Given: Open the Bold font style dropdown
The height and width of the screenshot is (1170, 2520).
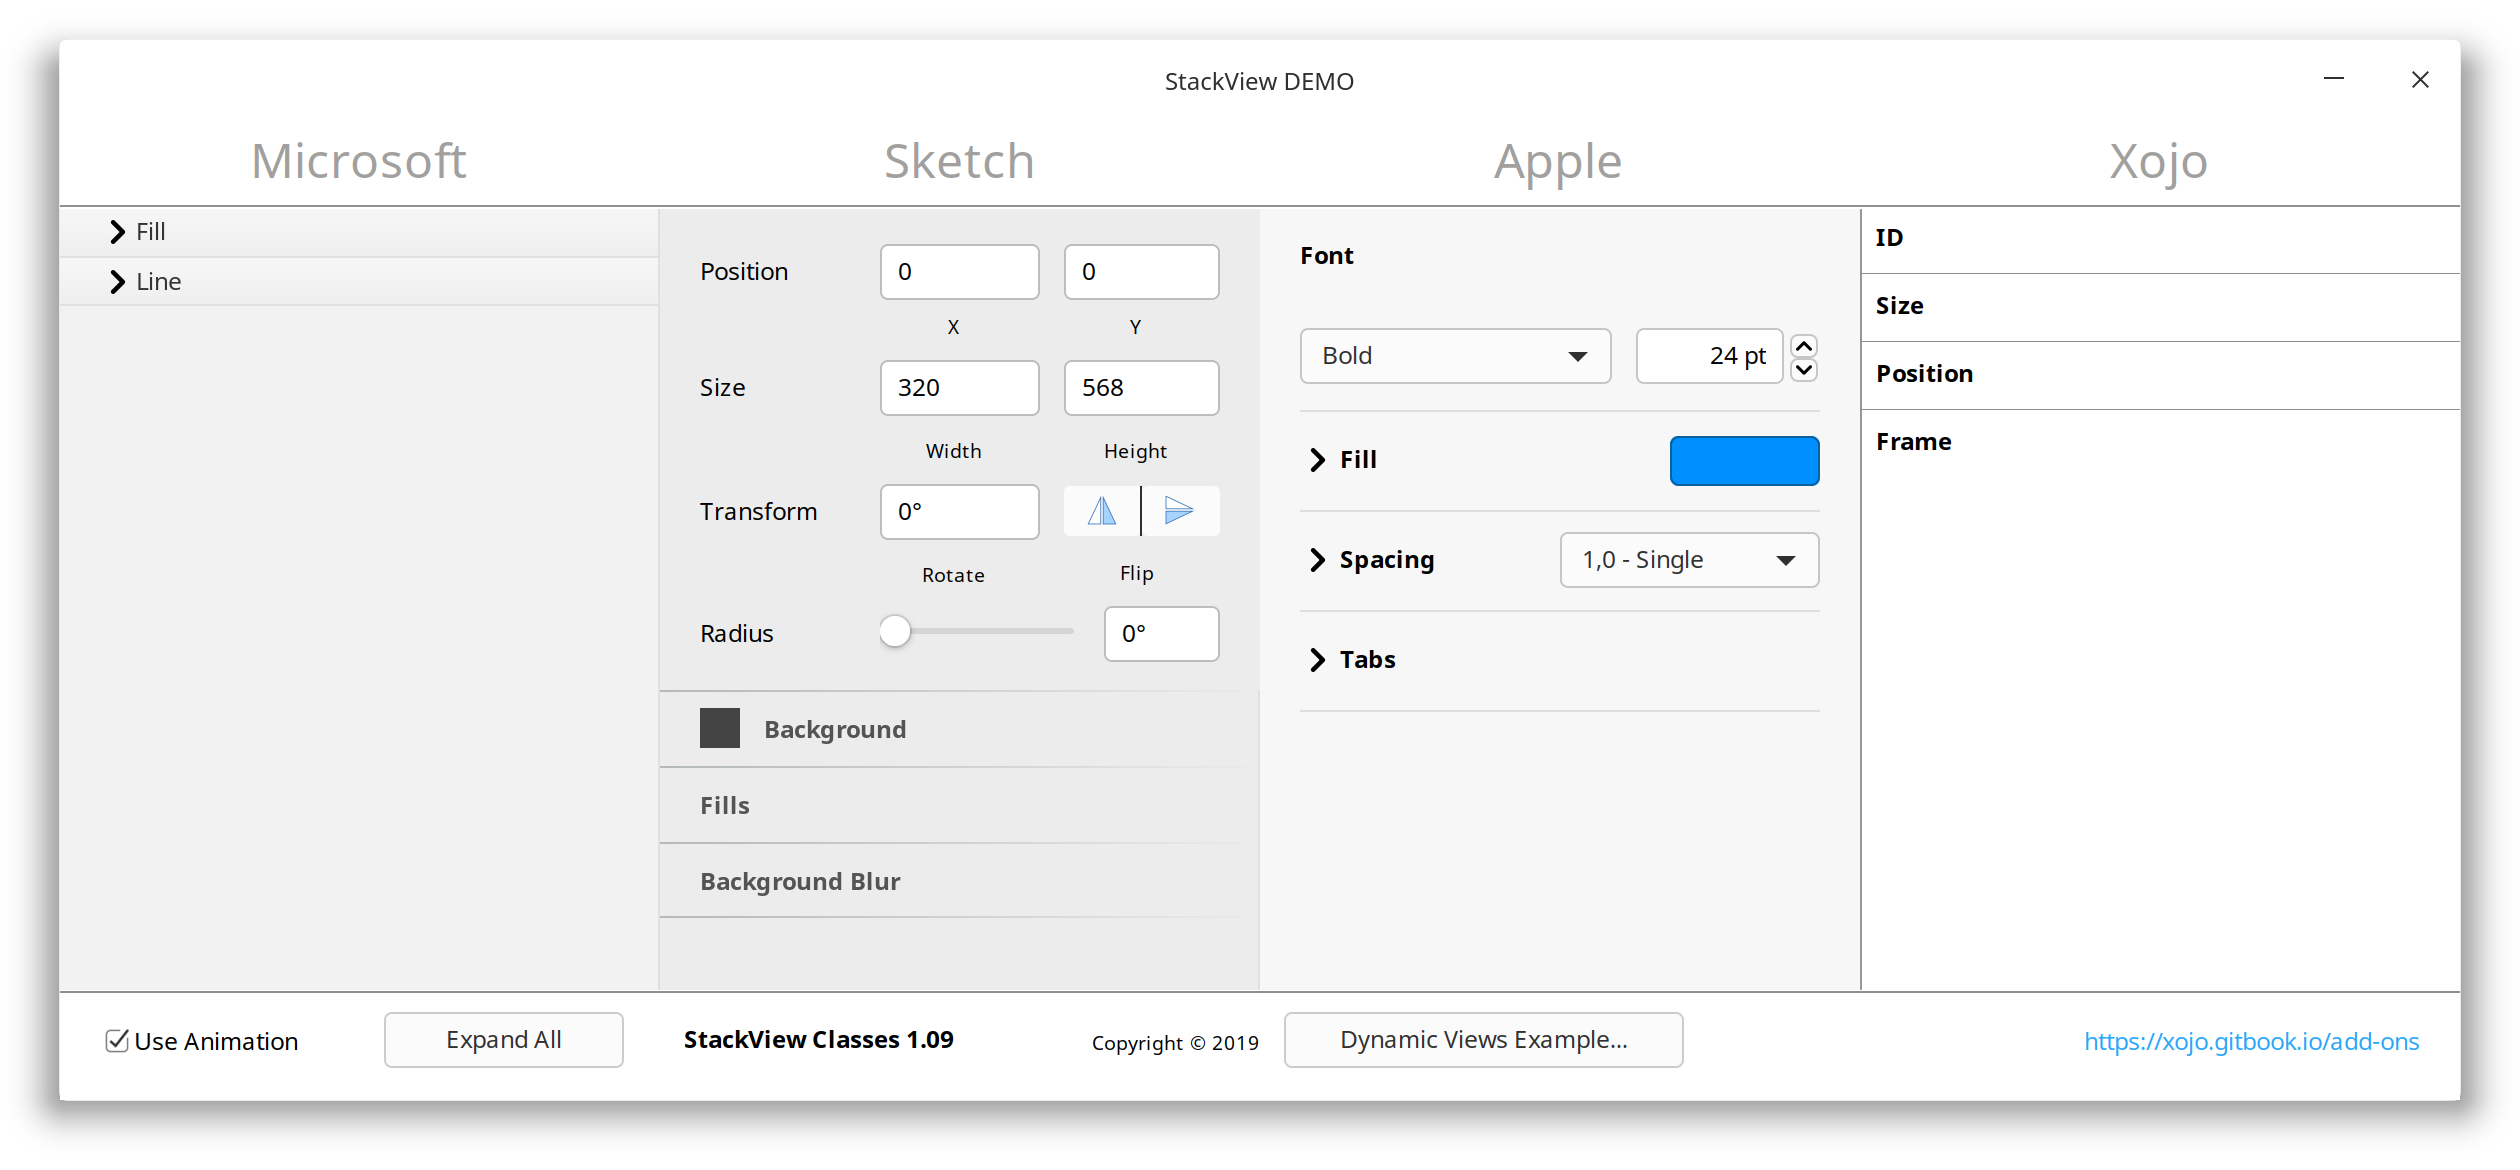Looking at the screenshot, I should [x=1455, y=356].
